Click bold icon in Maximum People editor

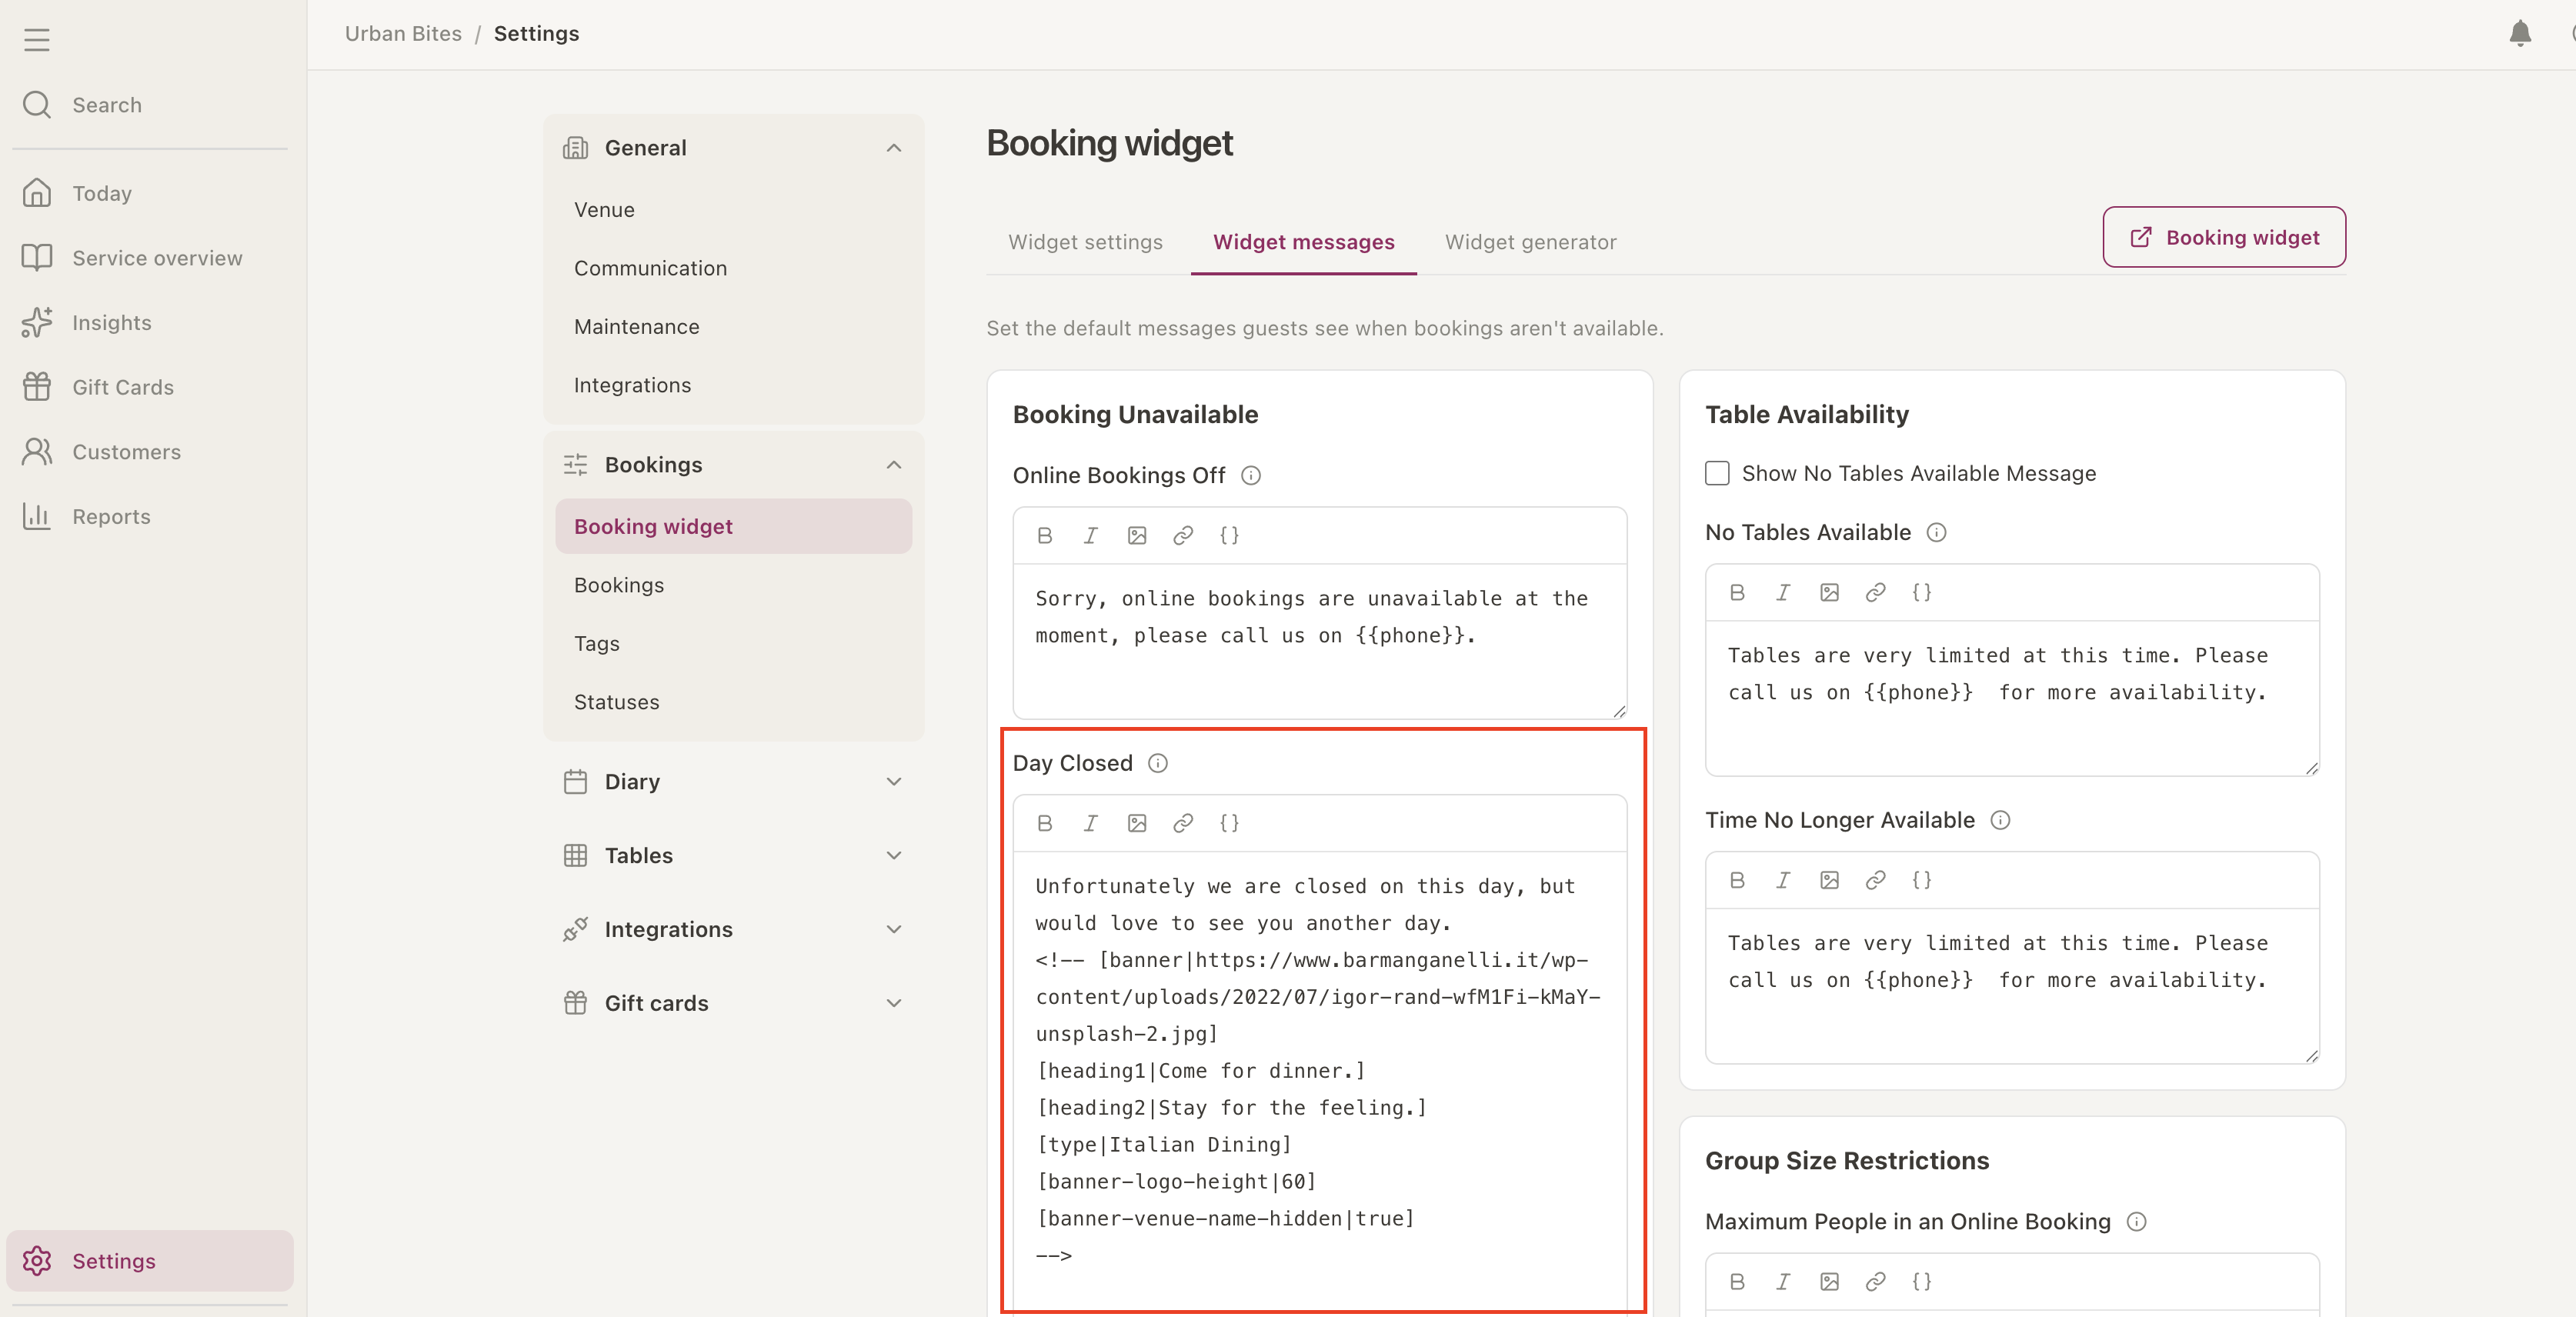[1737, 1282]
